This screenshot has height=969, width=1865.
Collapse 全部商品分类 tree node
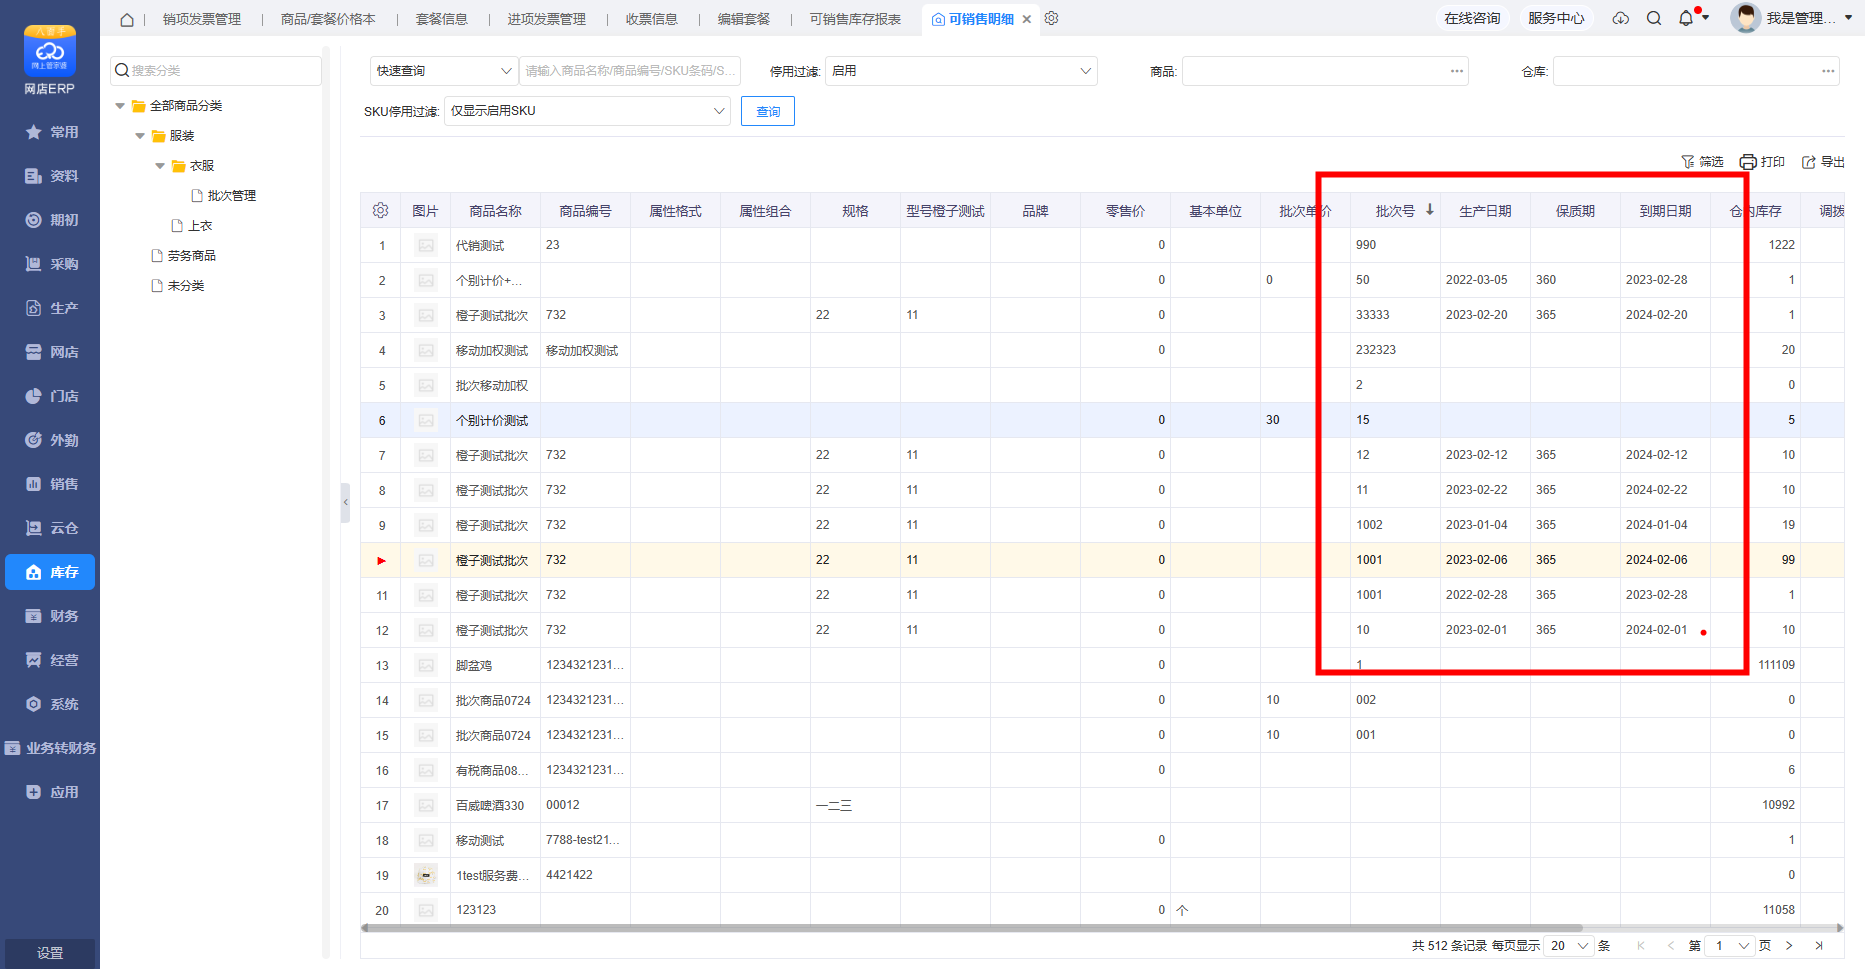click(120, 106)
